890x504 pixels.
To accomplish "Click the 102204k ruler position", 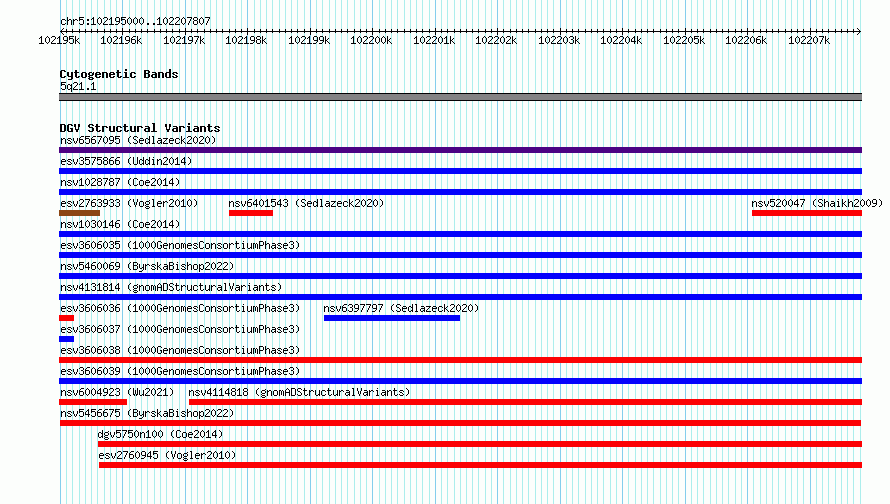I will pos(622,40).
